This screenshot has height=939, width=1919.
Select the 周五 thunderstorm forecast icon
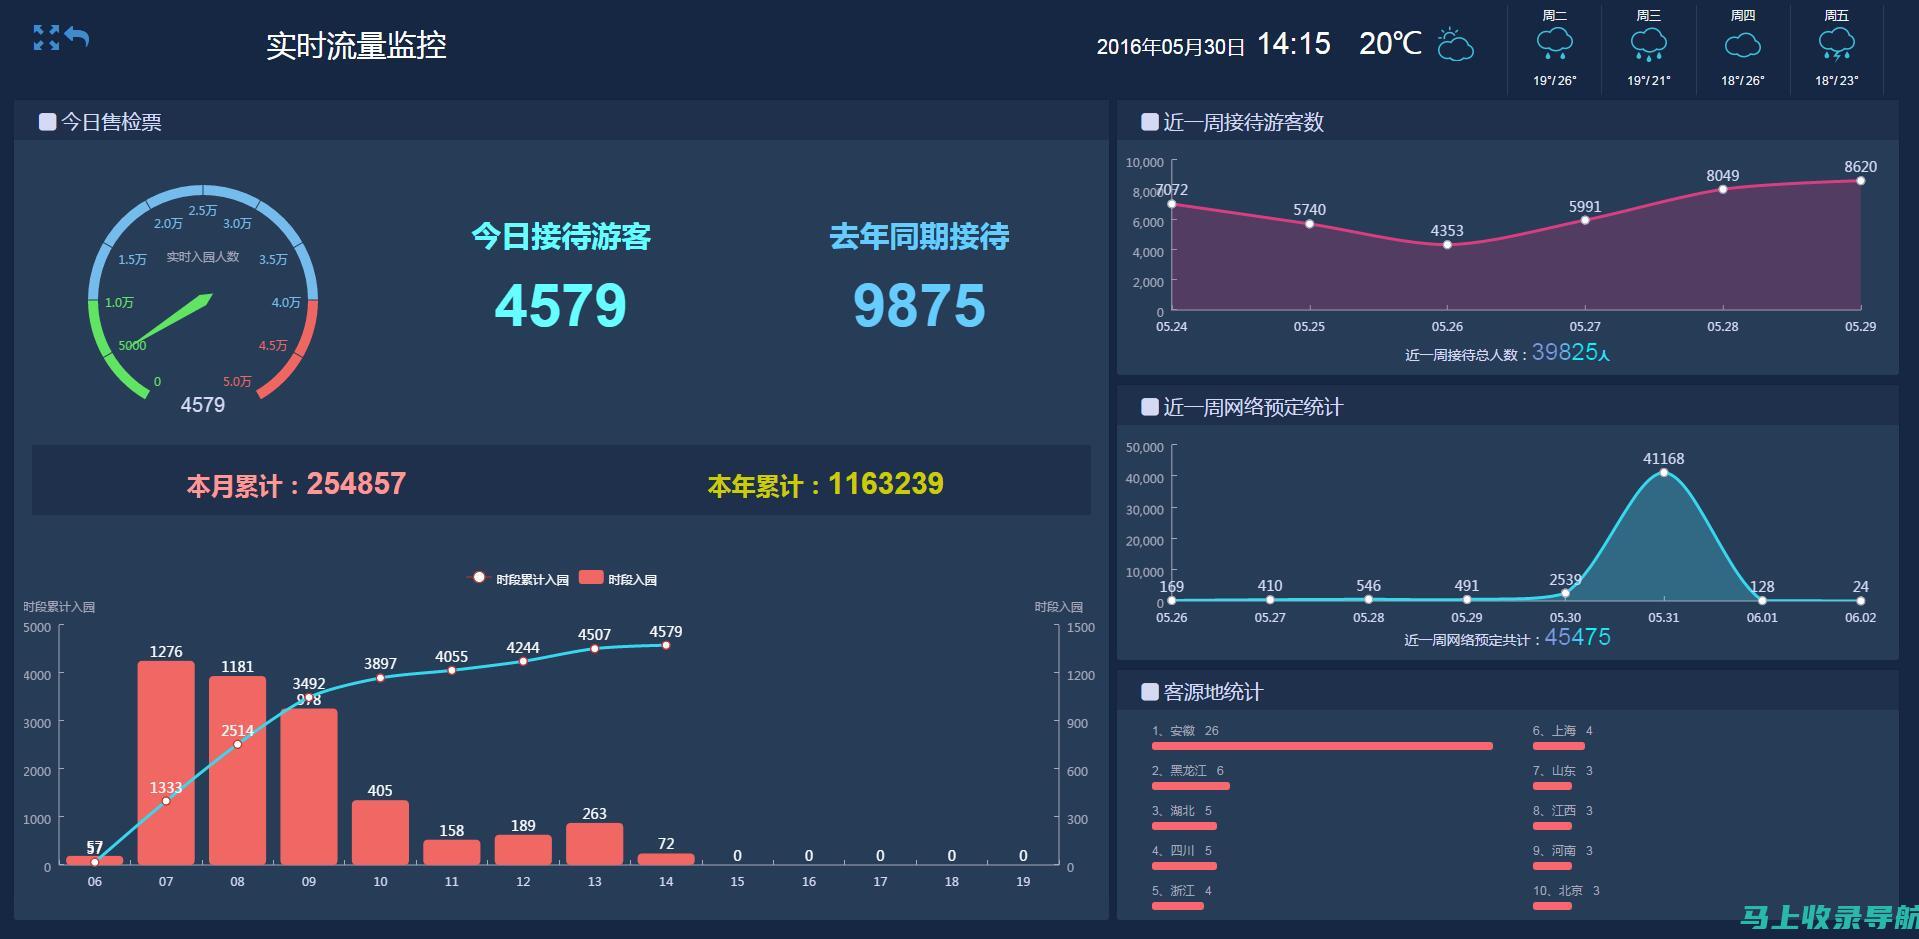pyautogui.click(x=1836, y=45)
